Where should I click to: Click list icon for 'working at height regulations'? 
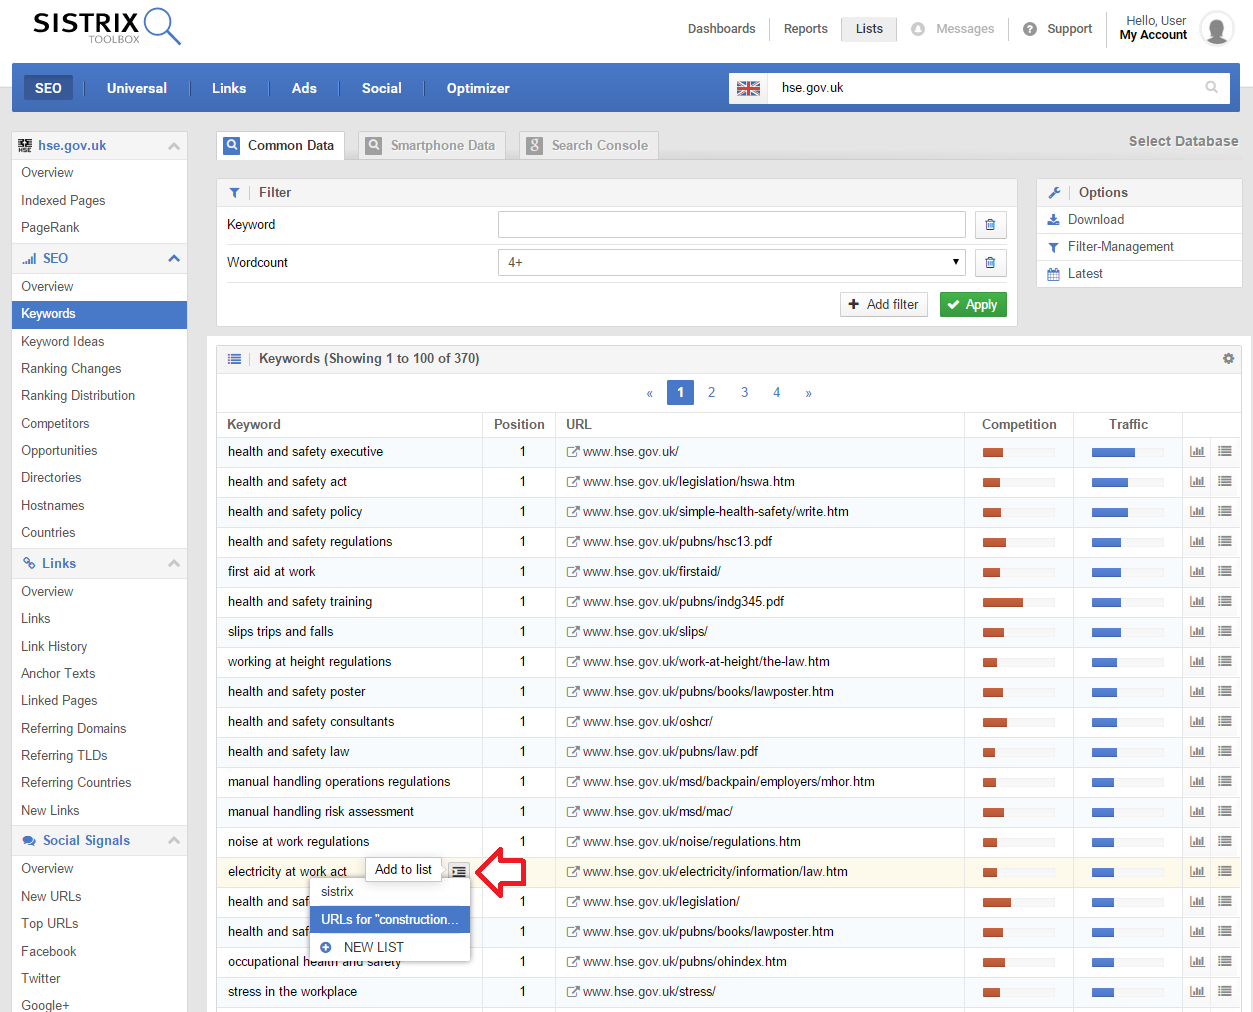point(1224,662)
